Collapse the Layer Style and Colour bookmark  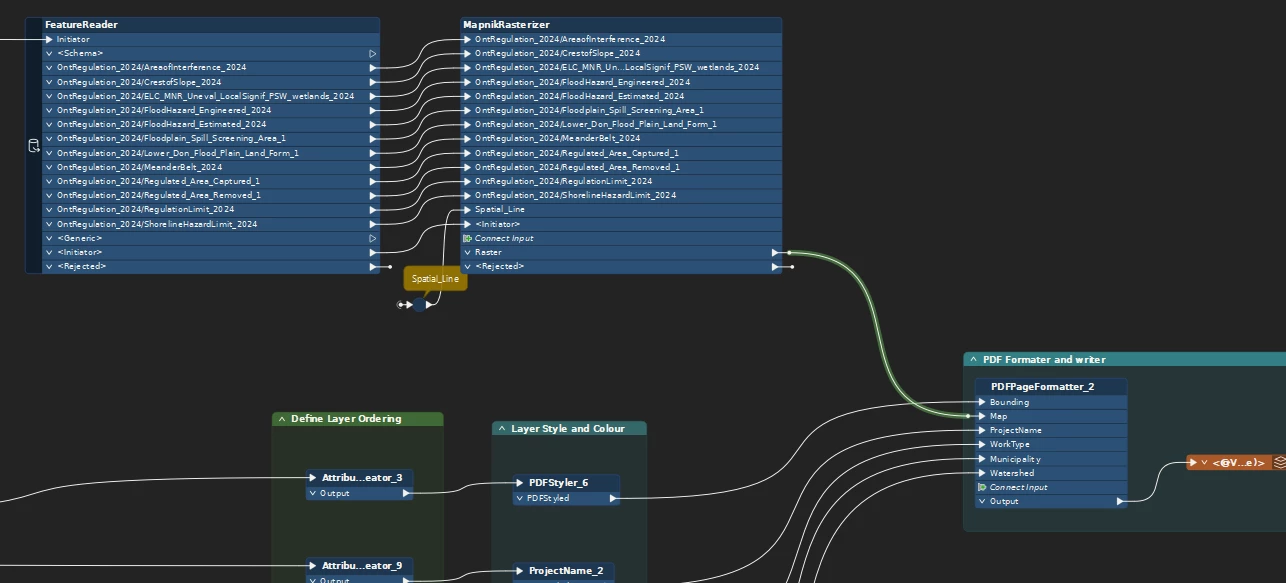tap(501, 429)
